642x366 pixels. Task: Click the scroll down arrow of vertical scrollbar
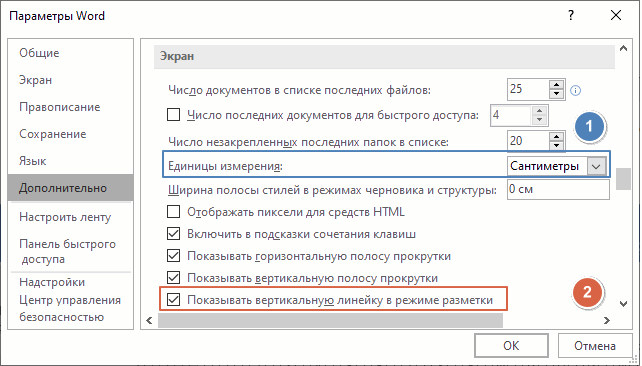623,304
